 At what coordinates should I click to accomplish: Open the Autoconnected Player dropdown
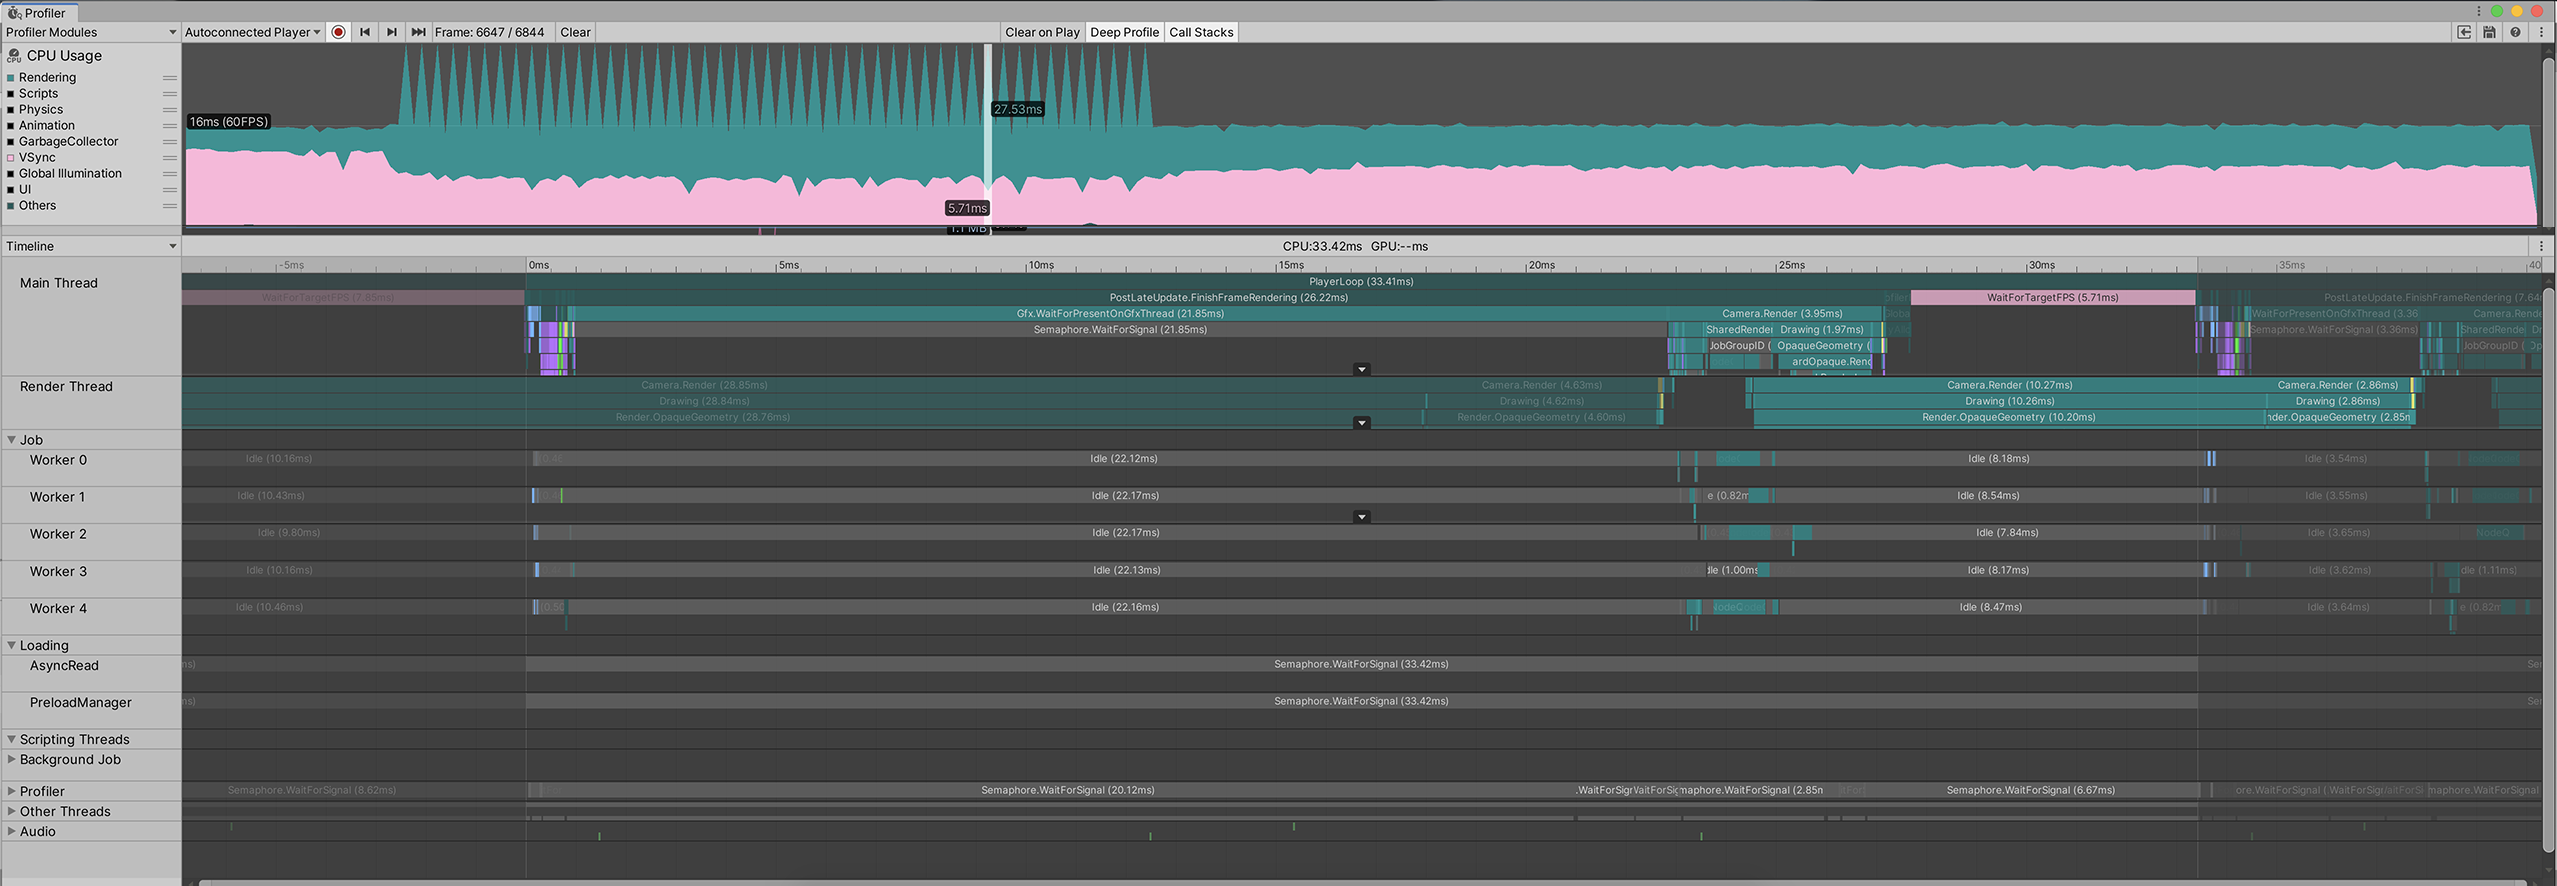tap(253, 32)
